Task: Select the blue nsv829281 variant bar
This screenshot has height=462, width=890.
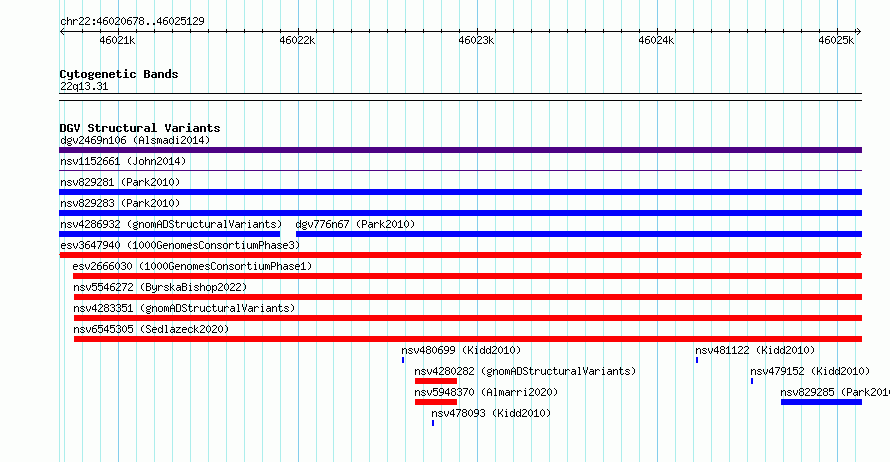Action: [460, 192]
